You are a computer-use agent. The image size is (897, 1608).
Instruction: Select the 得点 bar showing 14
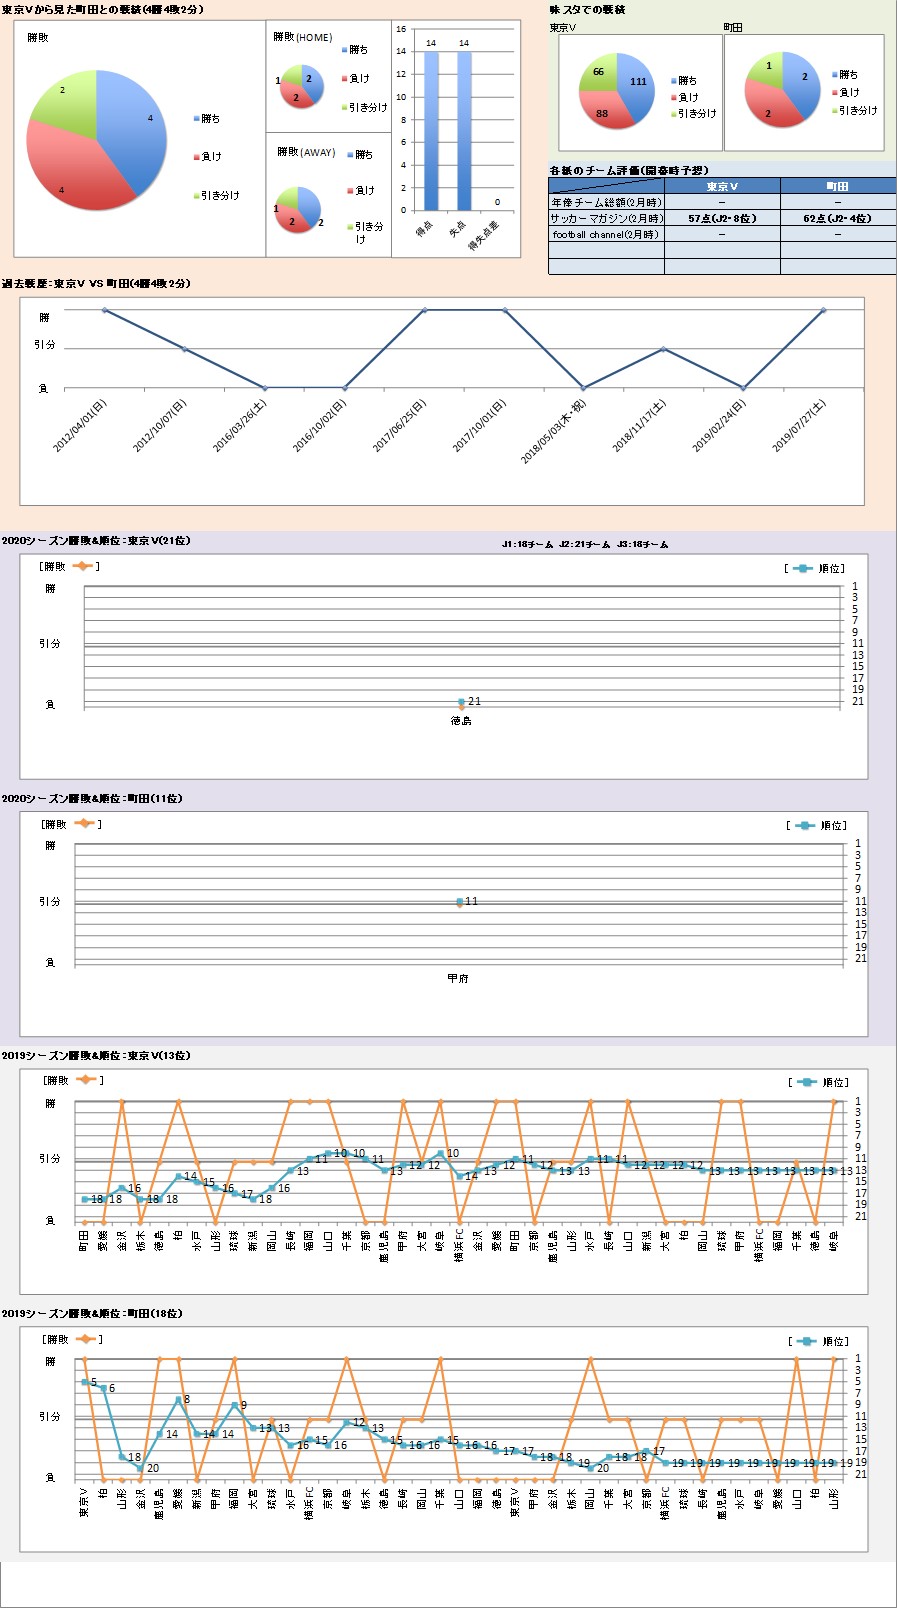tap(431, 130)
